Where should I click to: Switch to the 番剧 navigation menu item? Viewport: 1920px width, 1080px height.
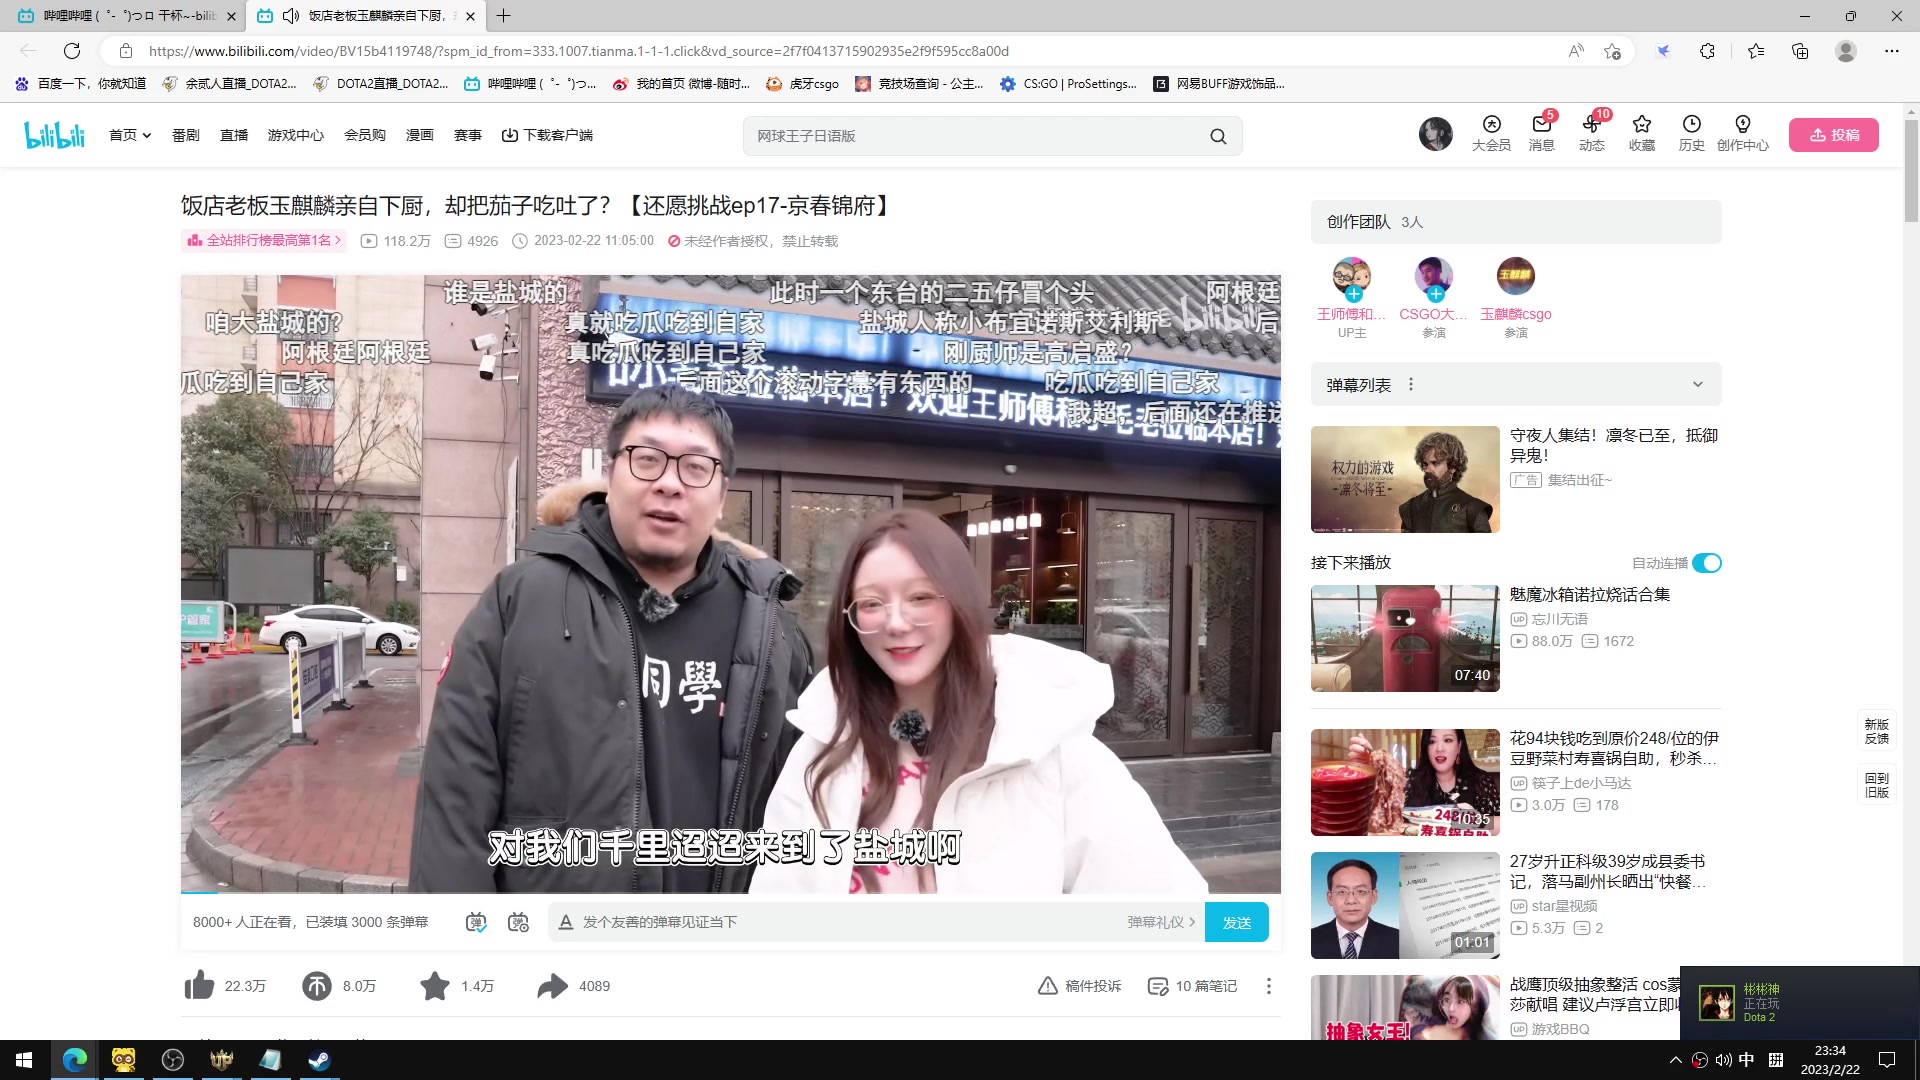pyautogui.click(x=186, y=135)
